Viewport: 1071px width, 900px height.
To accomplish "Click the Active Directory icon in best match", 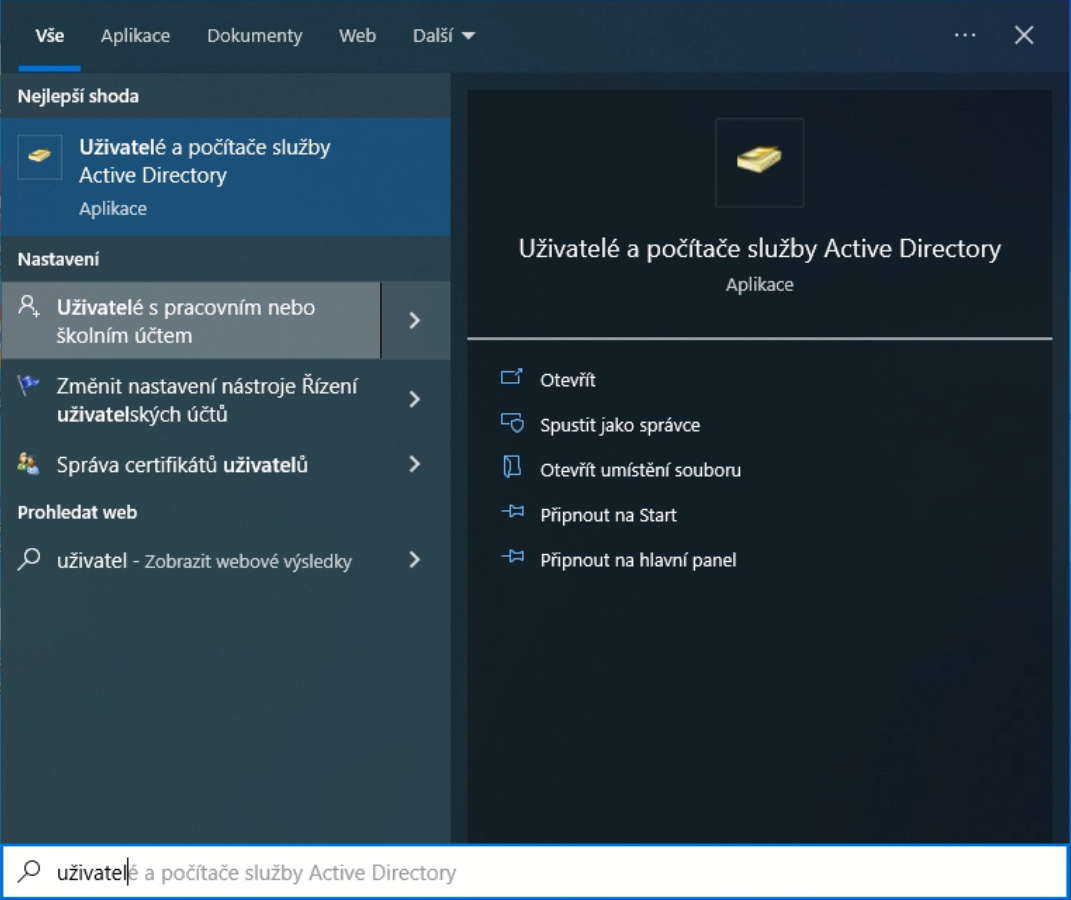I will [x=40, y=156].
